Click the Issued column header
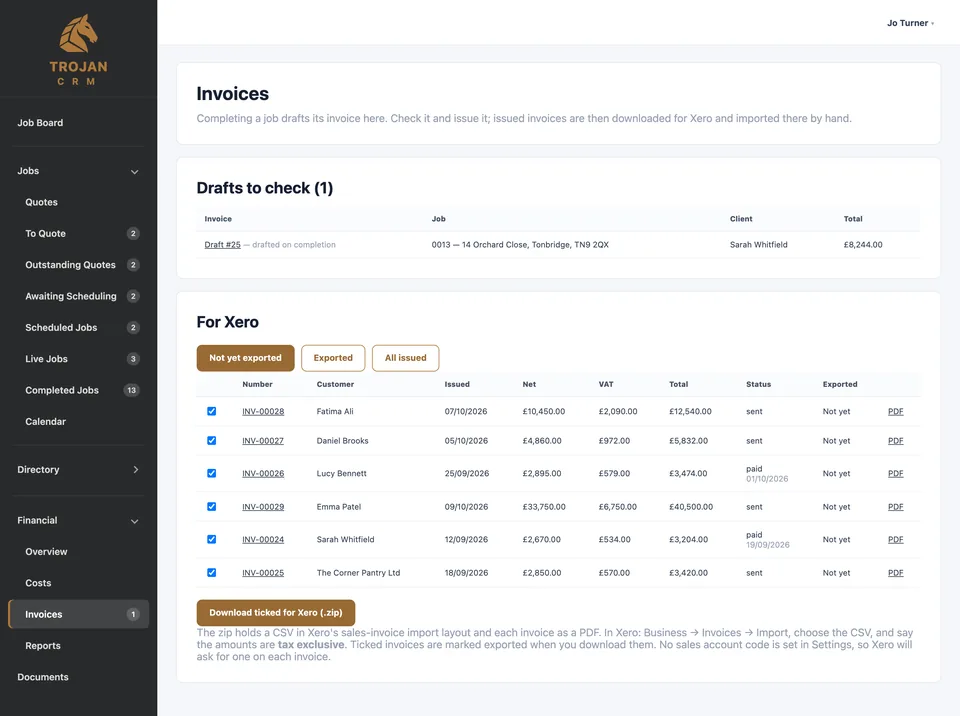960x716 pixels. tap(457, 384)
